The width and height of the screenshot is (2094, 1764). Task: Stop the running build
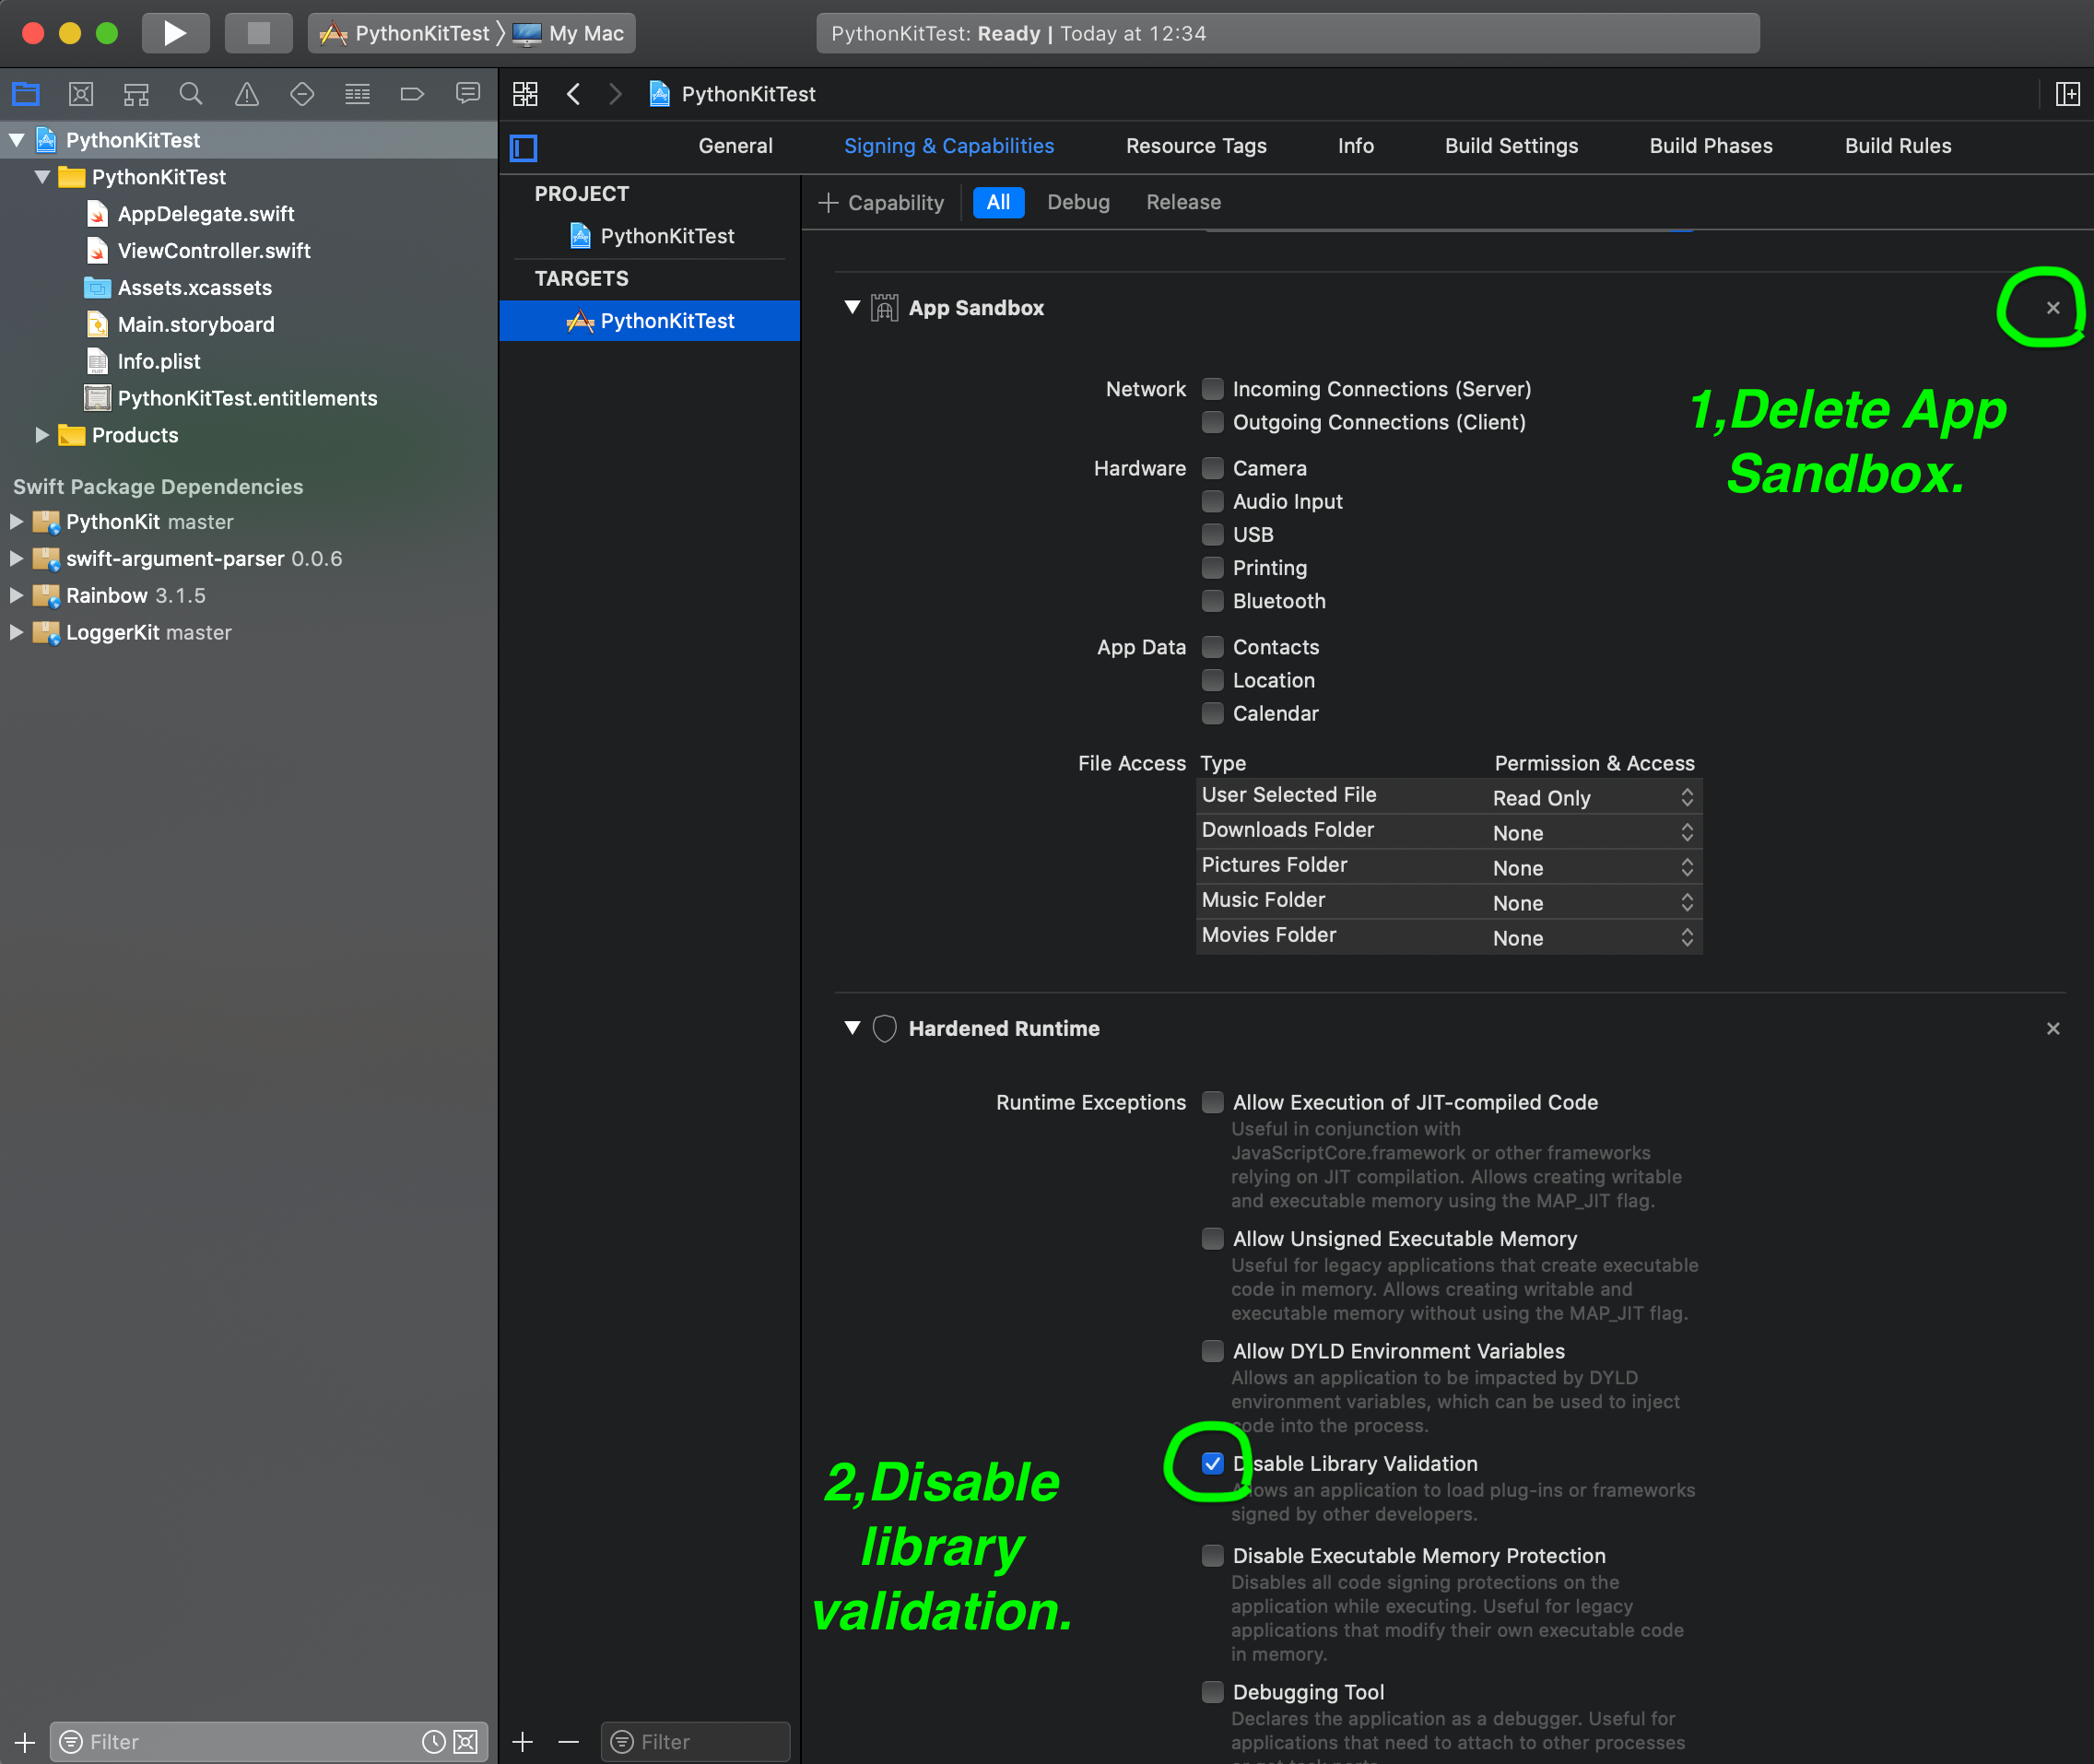[x=258, y=33]
